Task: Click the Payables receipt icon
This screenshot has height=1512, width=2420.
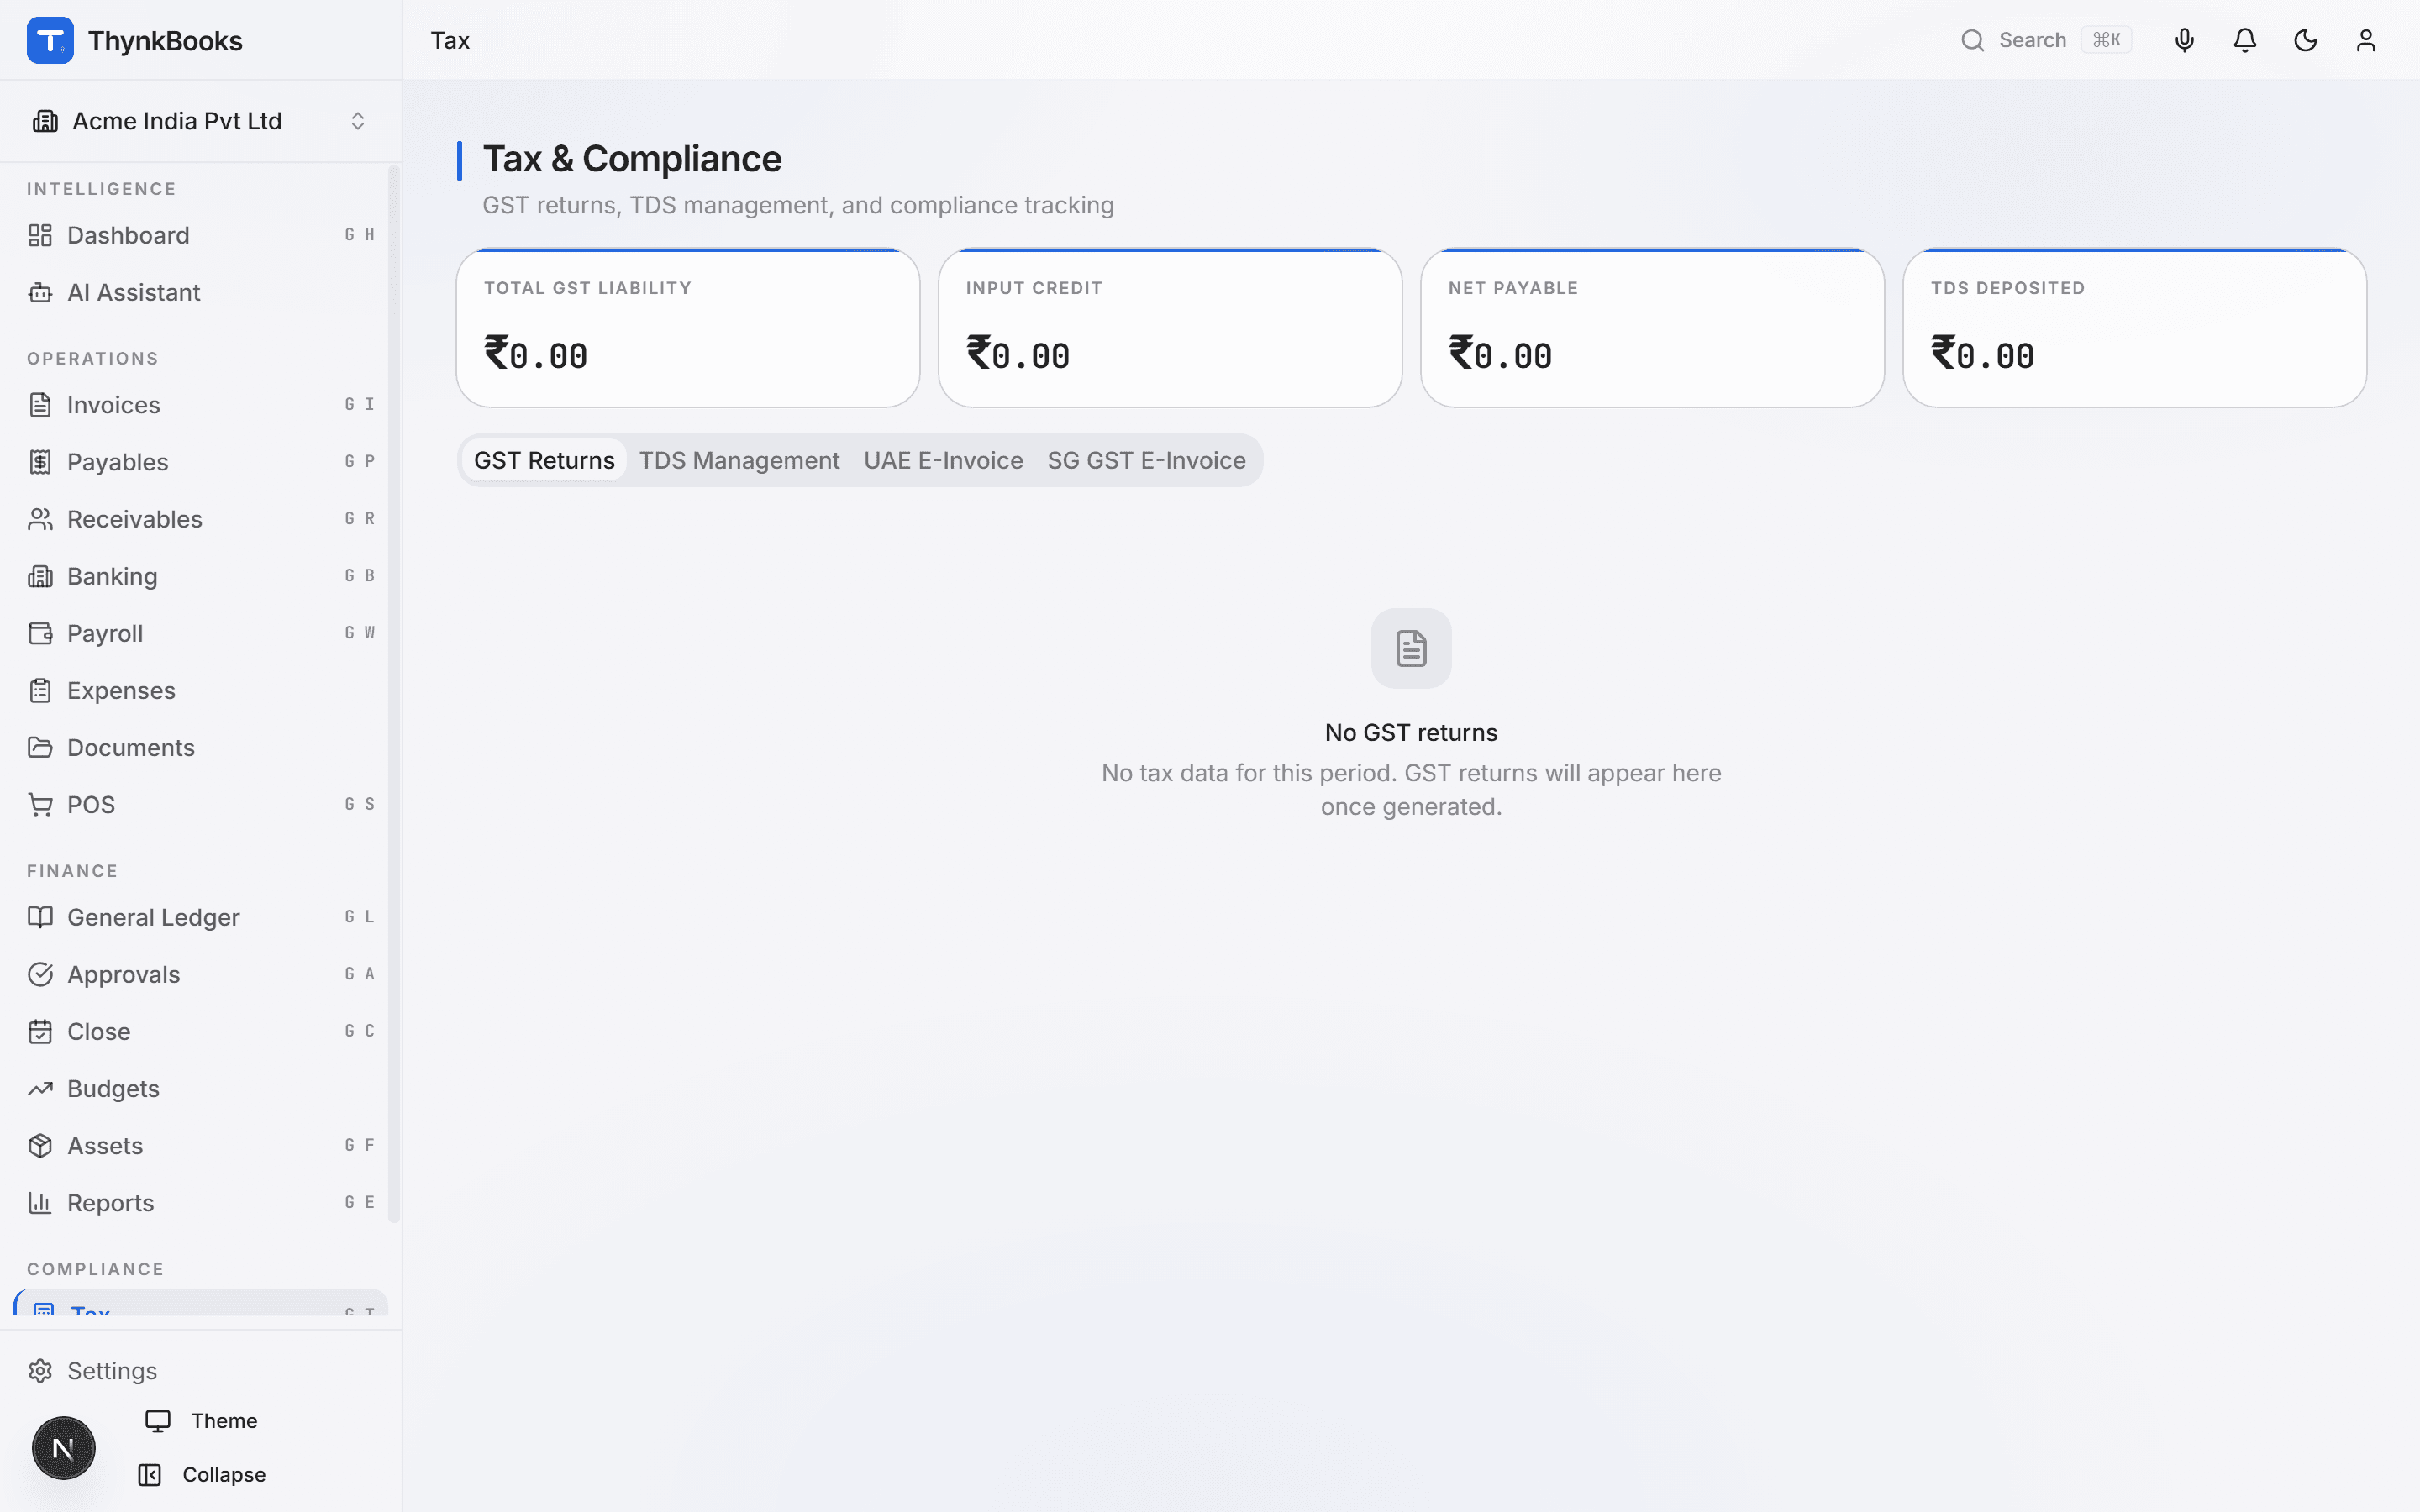Action: [40, 462]
